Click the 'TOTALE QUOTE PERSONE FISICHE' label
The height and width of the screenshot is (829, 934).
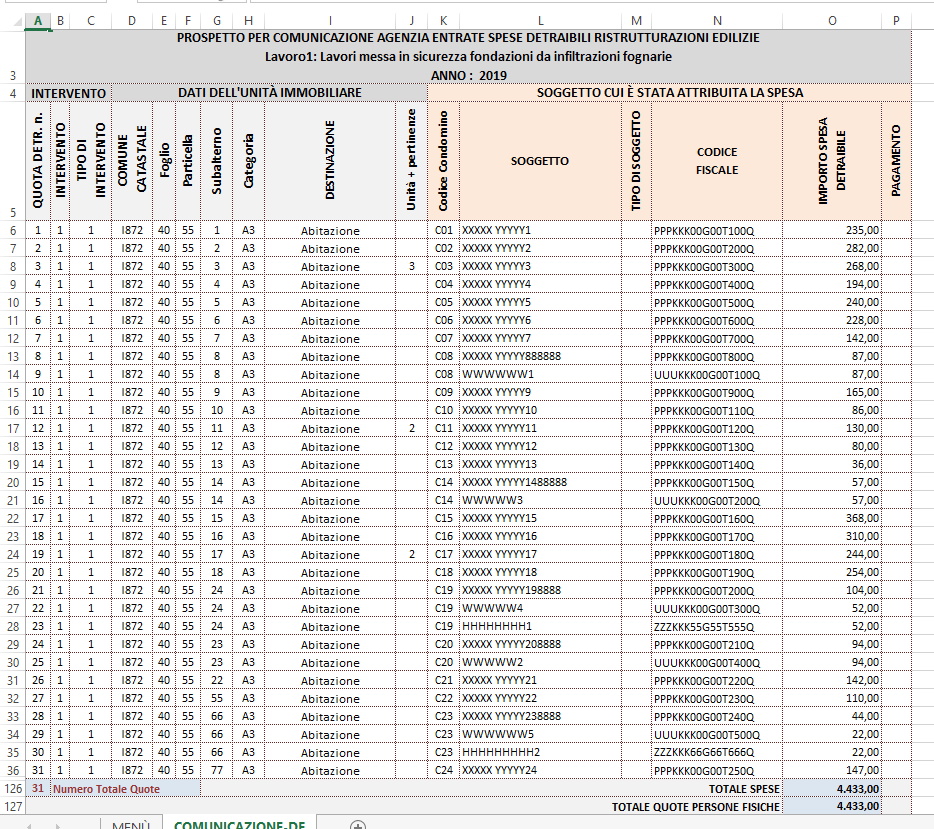696,807
